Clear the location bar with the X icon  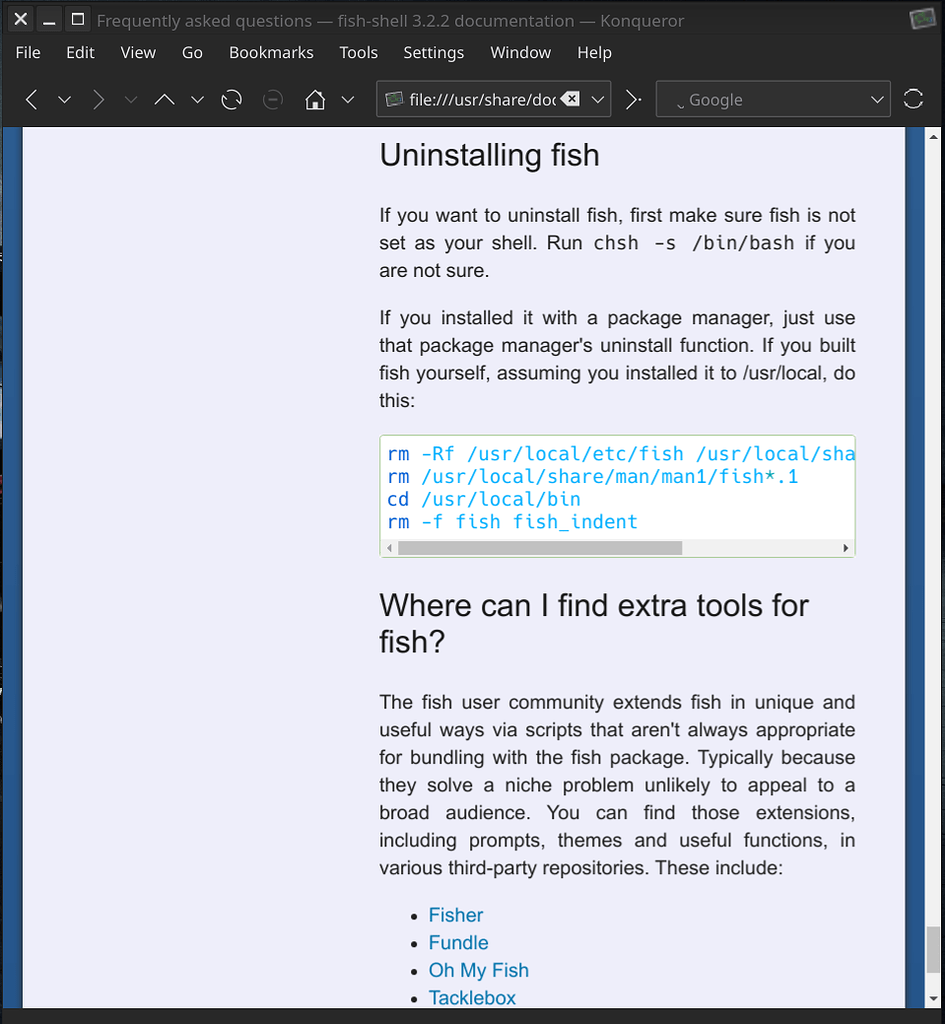(x=570, y=99)
